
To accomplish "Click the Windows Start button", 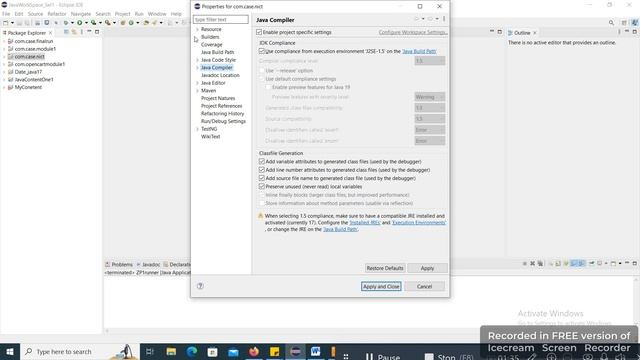I will [x=10, y=351].
